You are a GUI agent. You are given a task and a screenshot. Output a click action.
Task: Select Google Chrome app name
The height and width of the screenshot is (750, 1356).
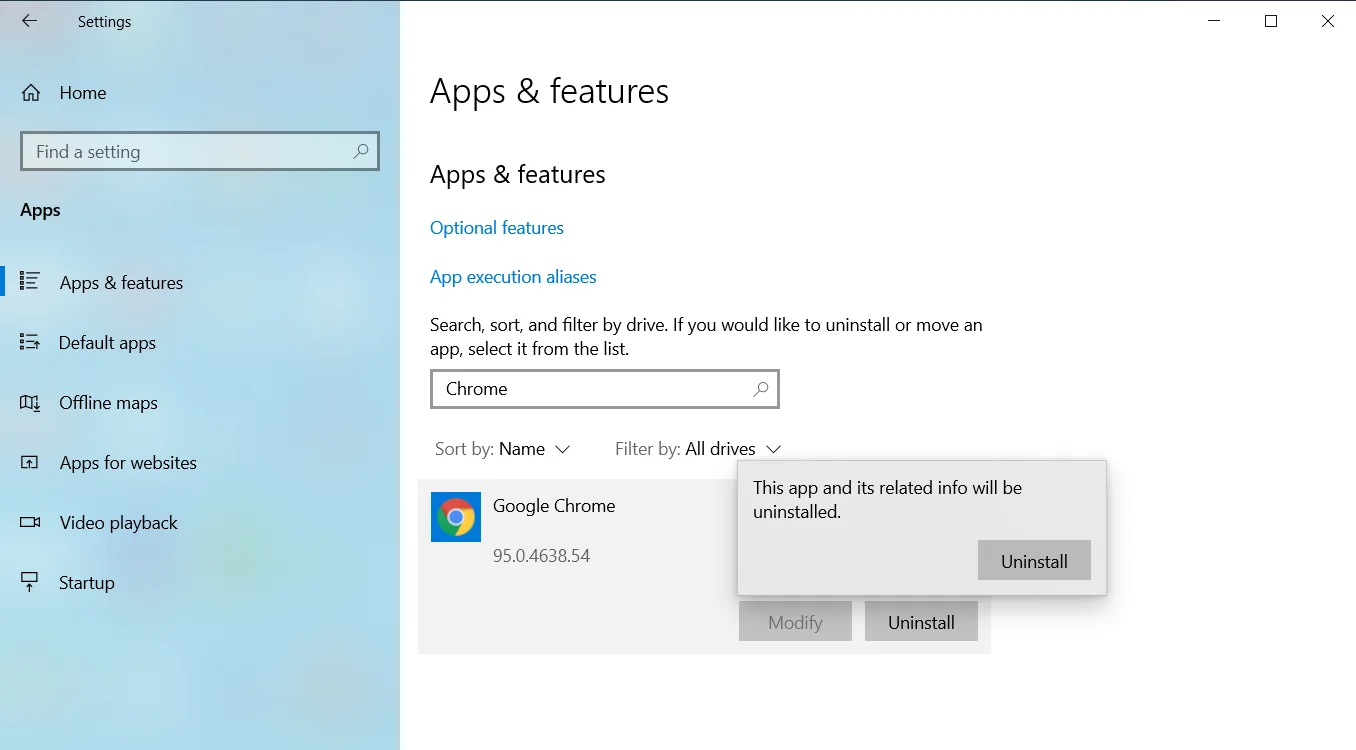pyautogui.click(x=554, y=506)
